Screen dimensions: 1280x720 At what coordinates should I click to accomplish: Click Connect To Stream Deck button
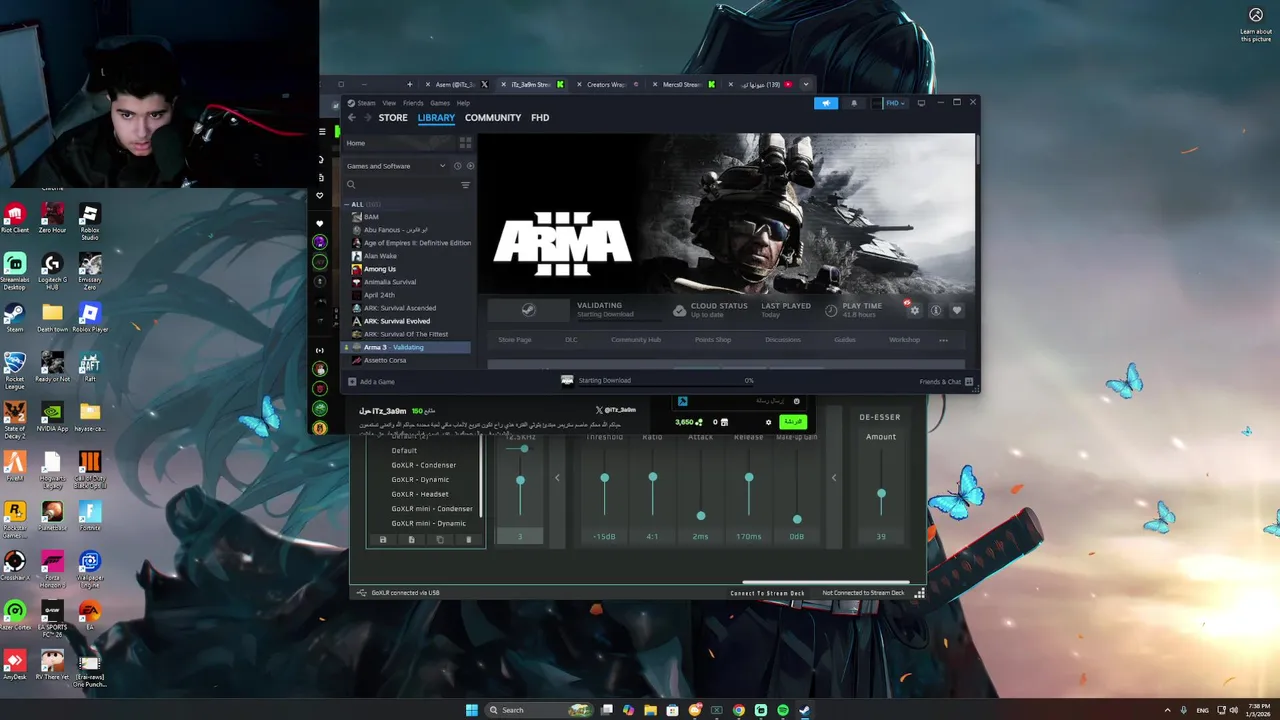tap(767, 593)
